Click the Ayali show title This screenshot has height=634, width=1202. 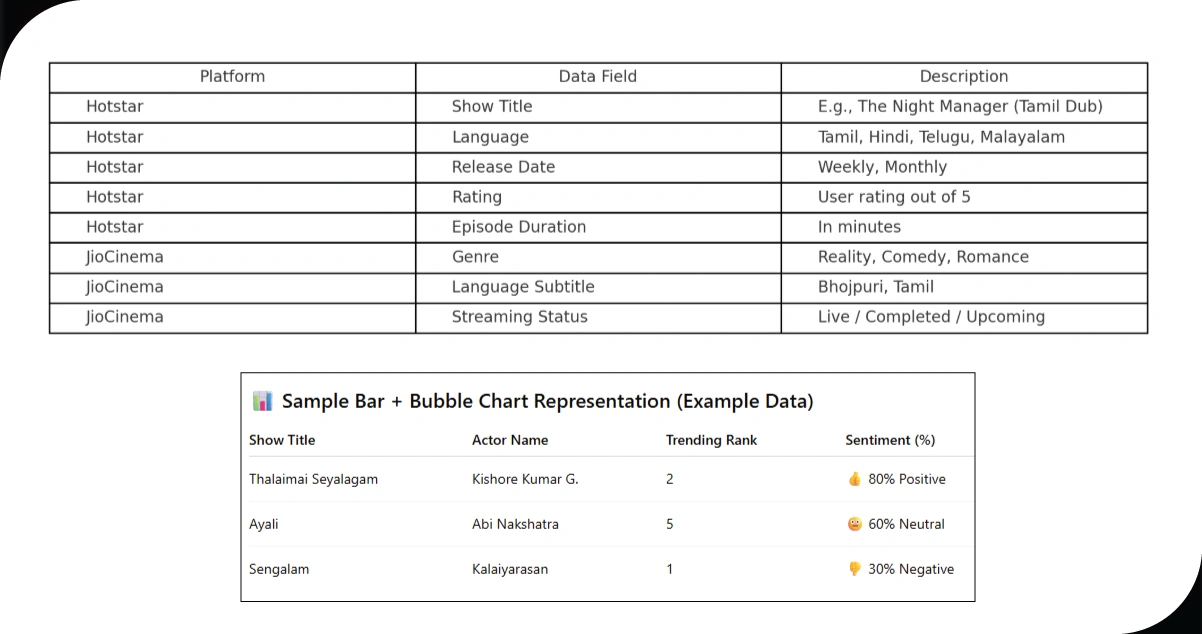click(265, 524)
